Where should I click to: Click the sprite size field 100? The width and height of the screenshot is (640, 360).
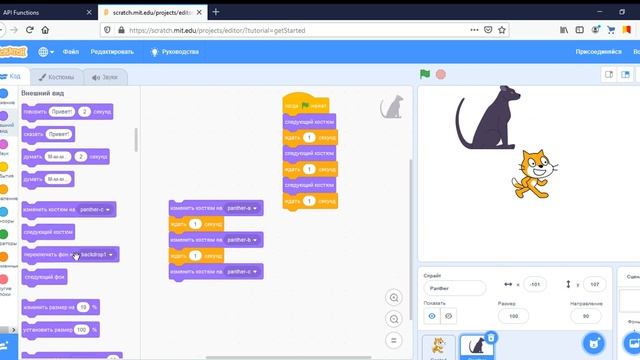click(x=513, y=316)
